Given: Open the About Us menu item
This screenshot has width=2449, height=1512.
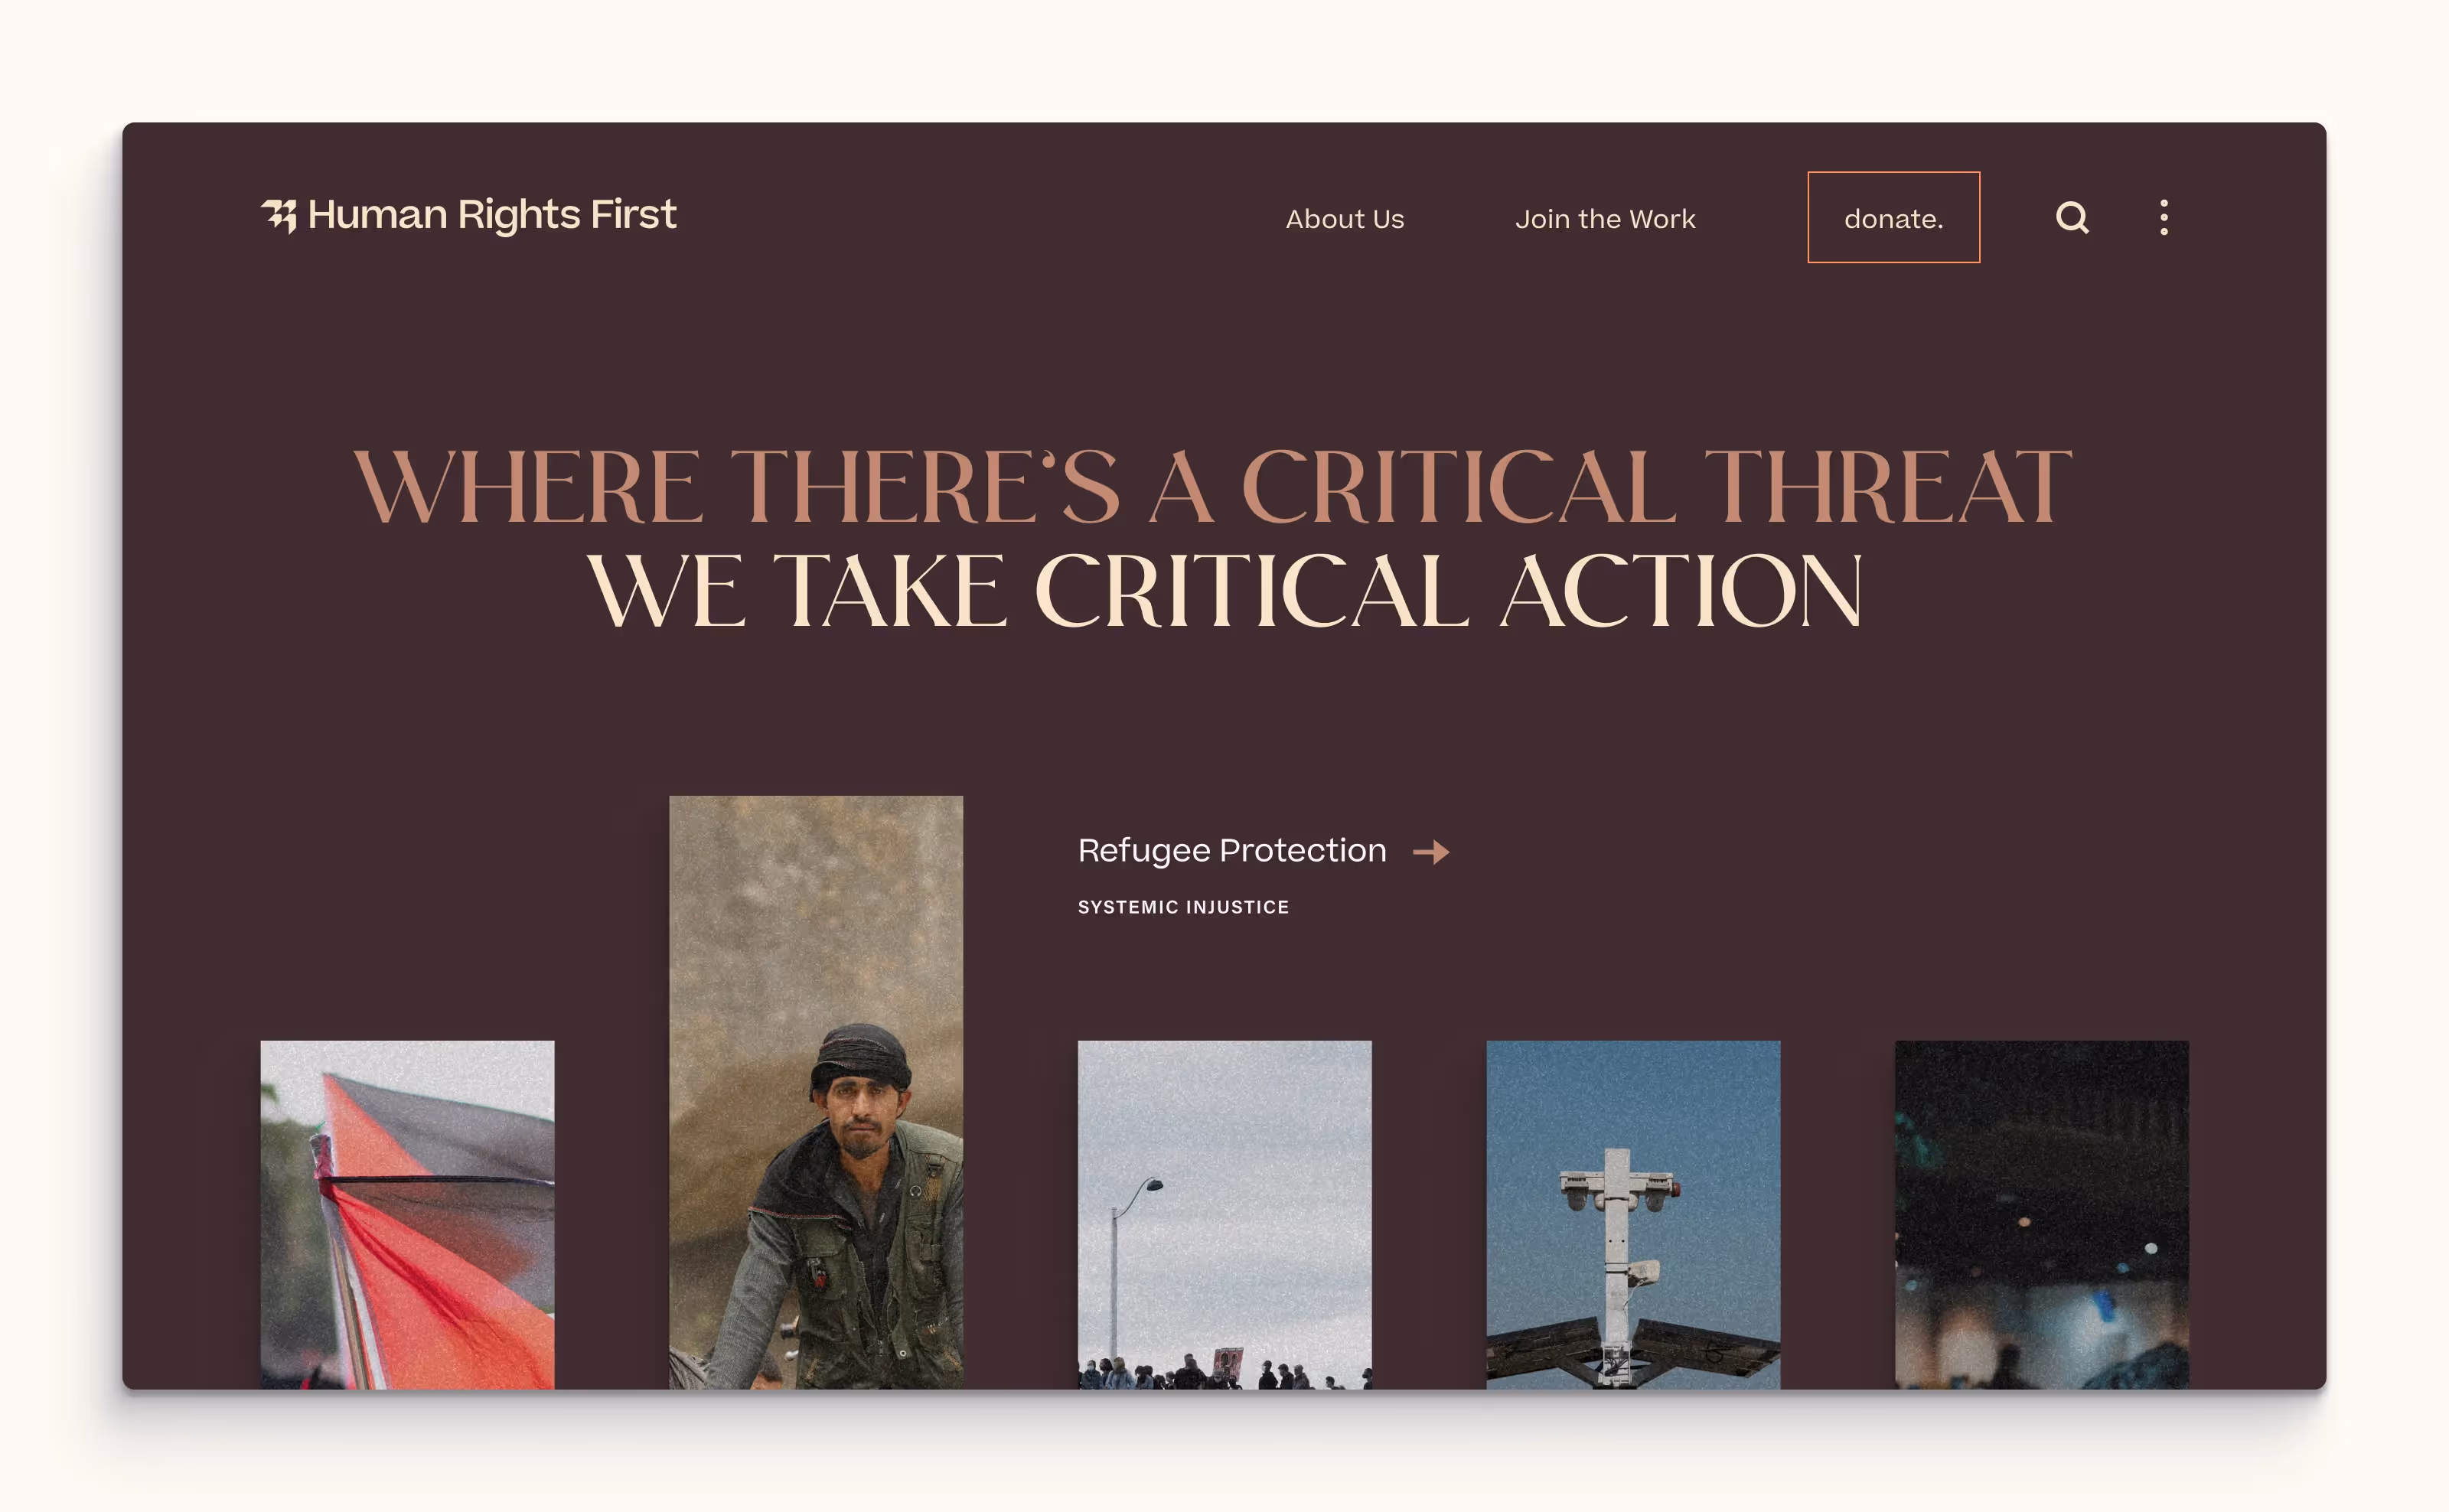Looking at the screenshot, I should pyautogui.click(x=1345, y=219).
